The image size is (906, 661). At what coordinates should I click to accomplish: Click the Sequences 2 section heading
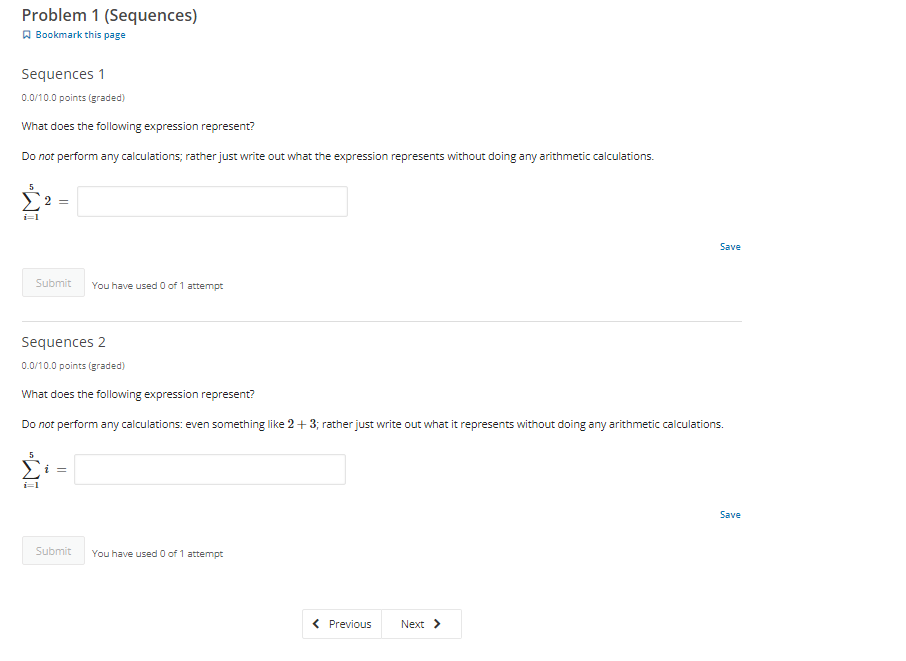pos(63,341)
